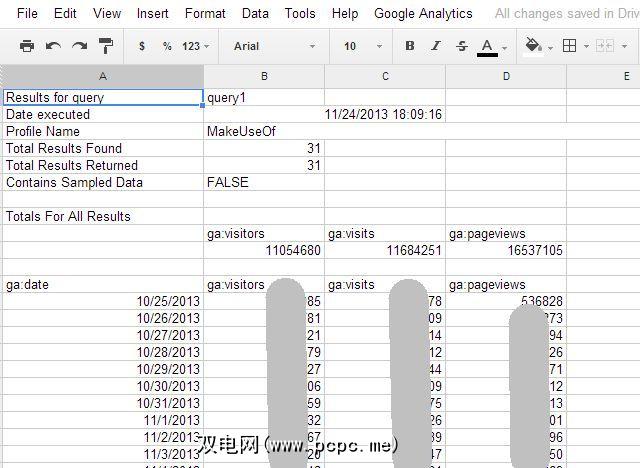The width and height of the screenshot is (640, 468).
Task: Open the Arial font dropdown
Action: click(274, 46)
